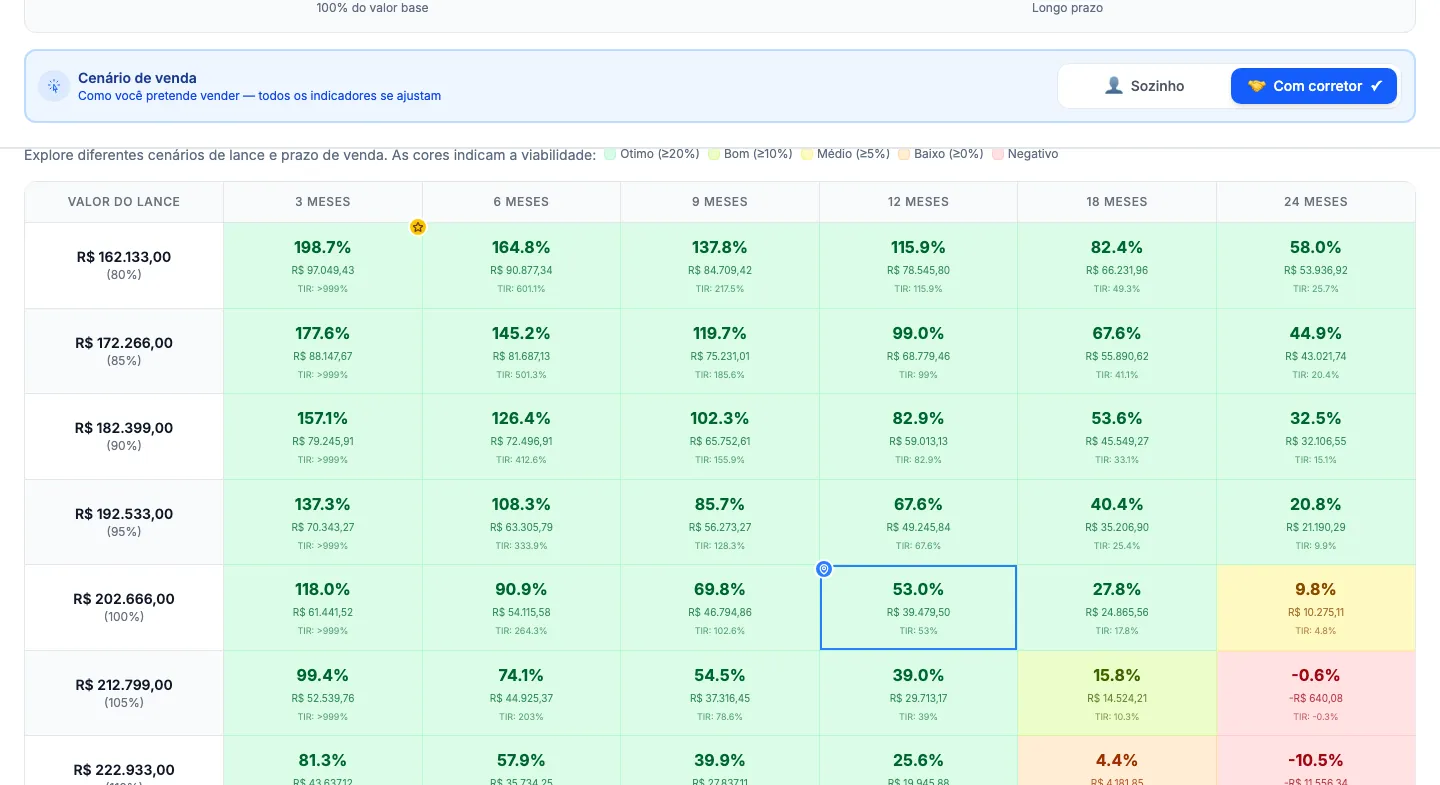
Task: Select the highlighted 53.0% cell
Action: coord(918,607)
